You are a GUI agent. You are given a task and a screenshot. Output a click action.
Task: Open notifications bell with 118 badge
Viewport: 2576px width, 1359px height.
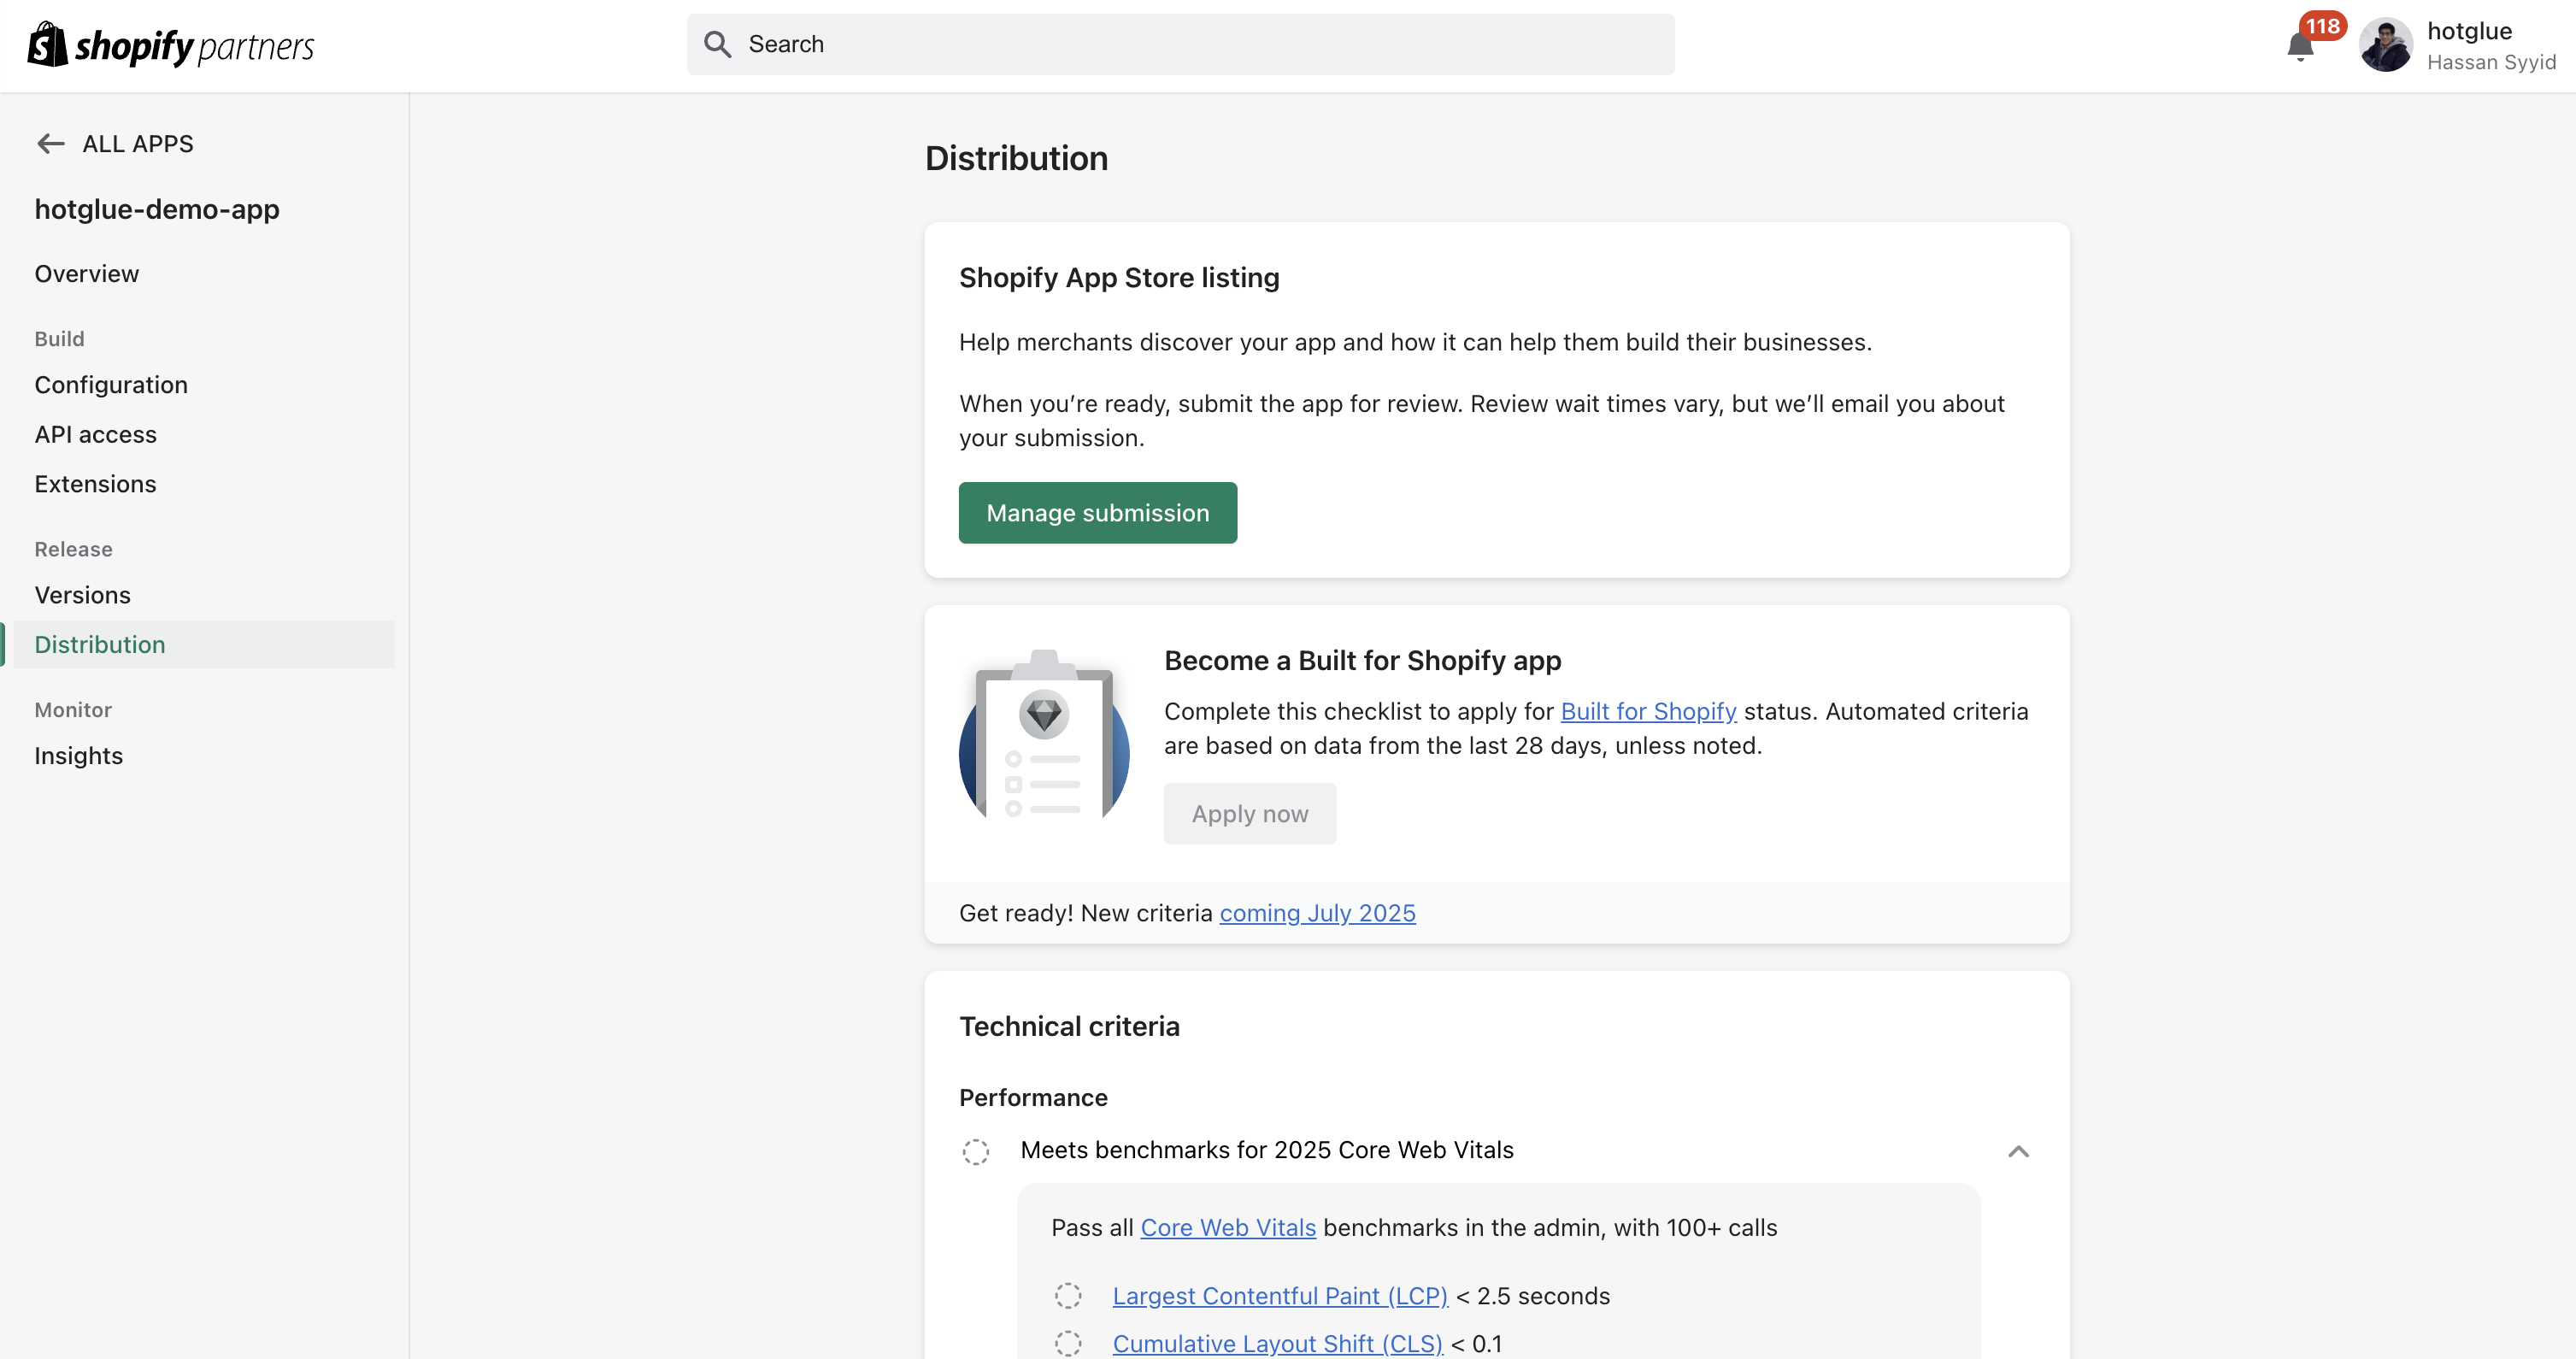pyautogui.click(x=2300, y=46)
